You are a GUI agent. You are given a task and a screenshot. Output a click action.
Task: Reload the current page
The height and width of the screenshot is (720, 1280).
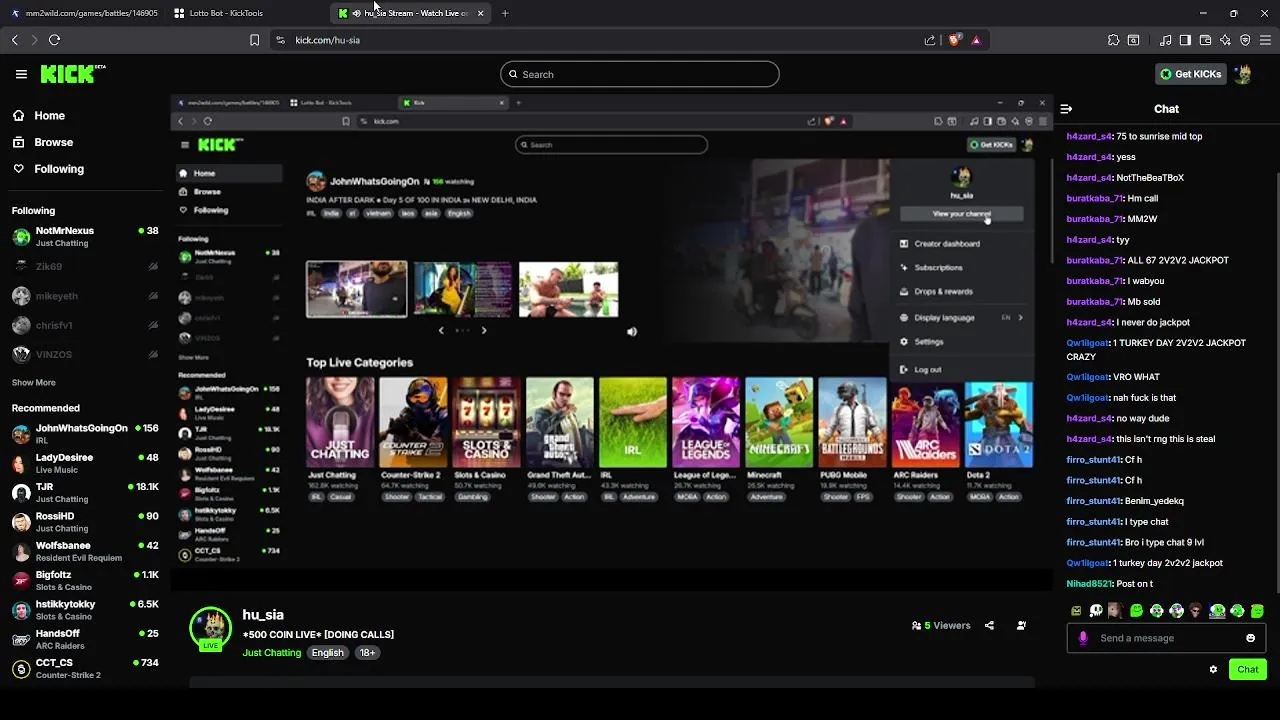54,40
